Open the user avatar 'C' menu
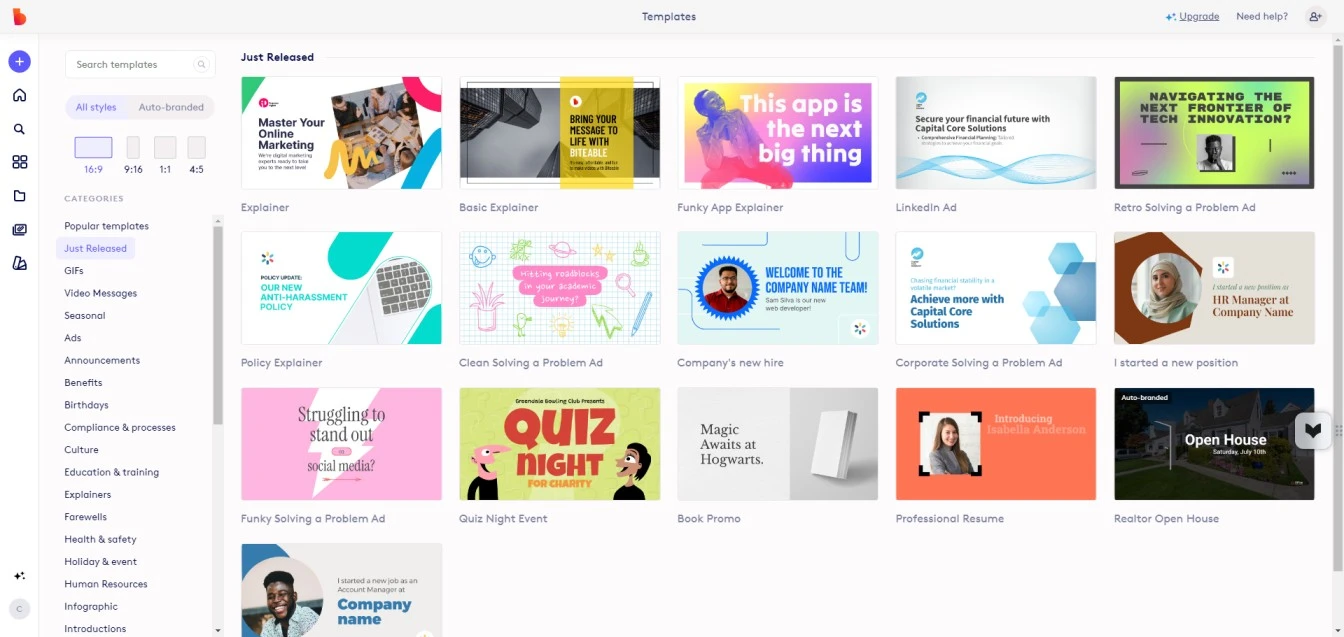This screenshot has height=637, width=1344. pyautogui.click(x=19, y=608)
